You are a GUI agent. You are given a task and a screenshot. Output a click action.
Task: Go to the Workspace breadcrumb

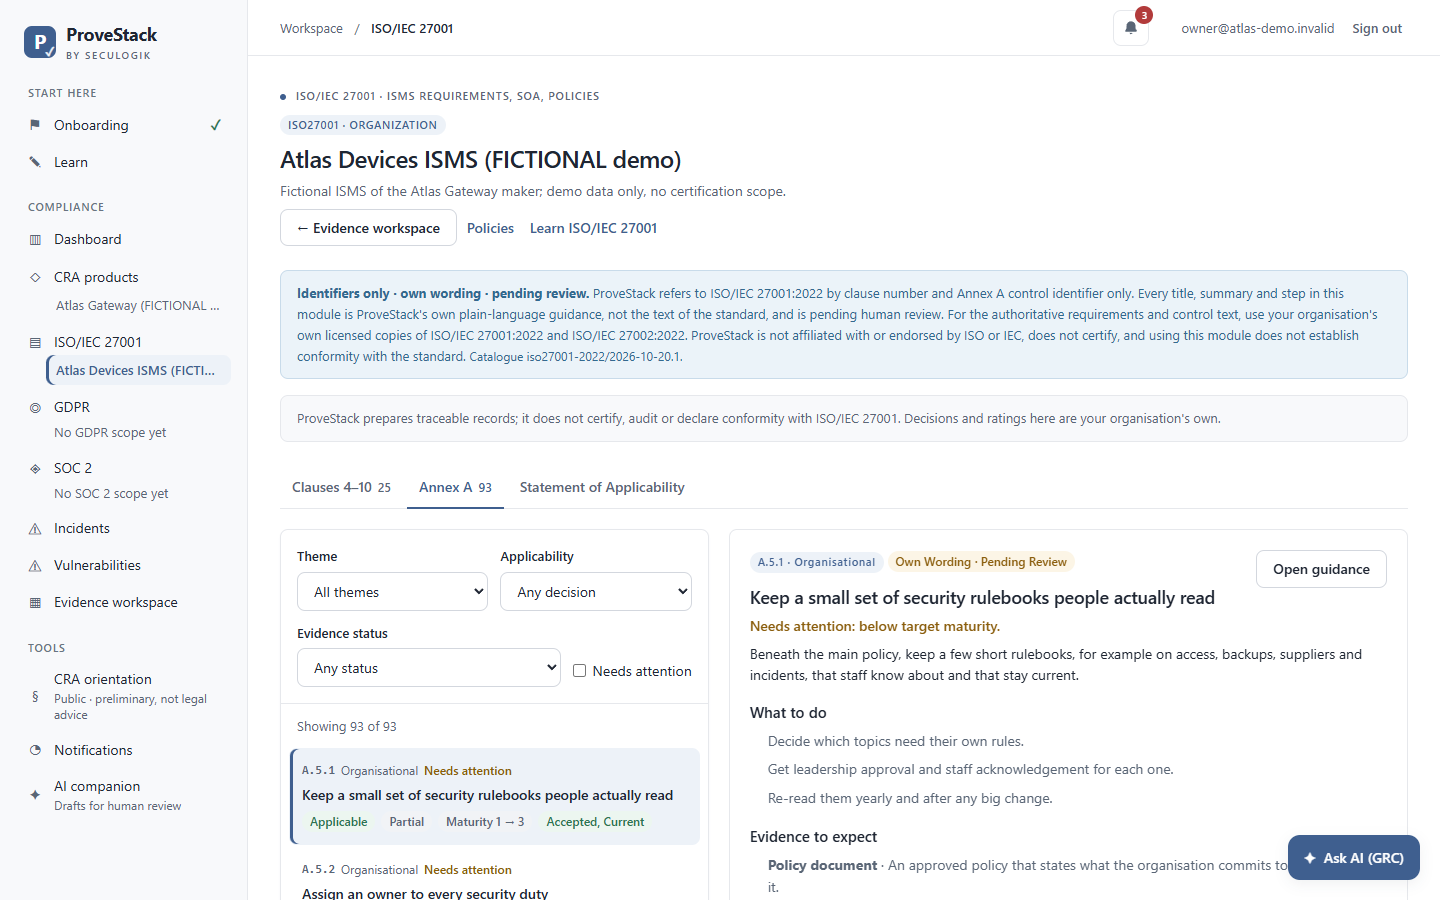click(x=311, y=29)
